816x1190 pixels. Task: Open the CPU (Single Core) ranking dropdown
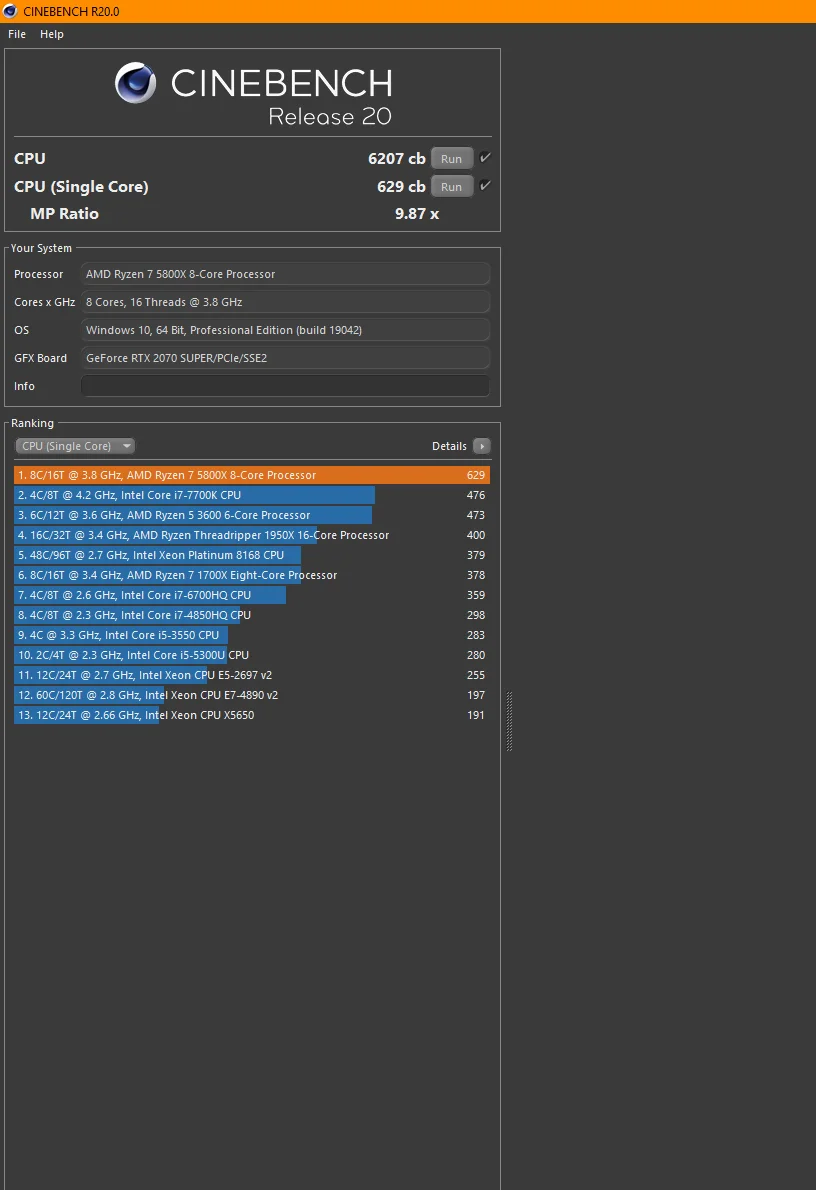(x=75, y=446)
